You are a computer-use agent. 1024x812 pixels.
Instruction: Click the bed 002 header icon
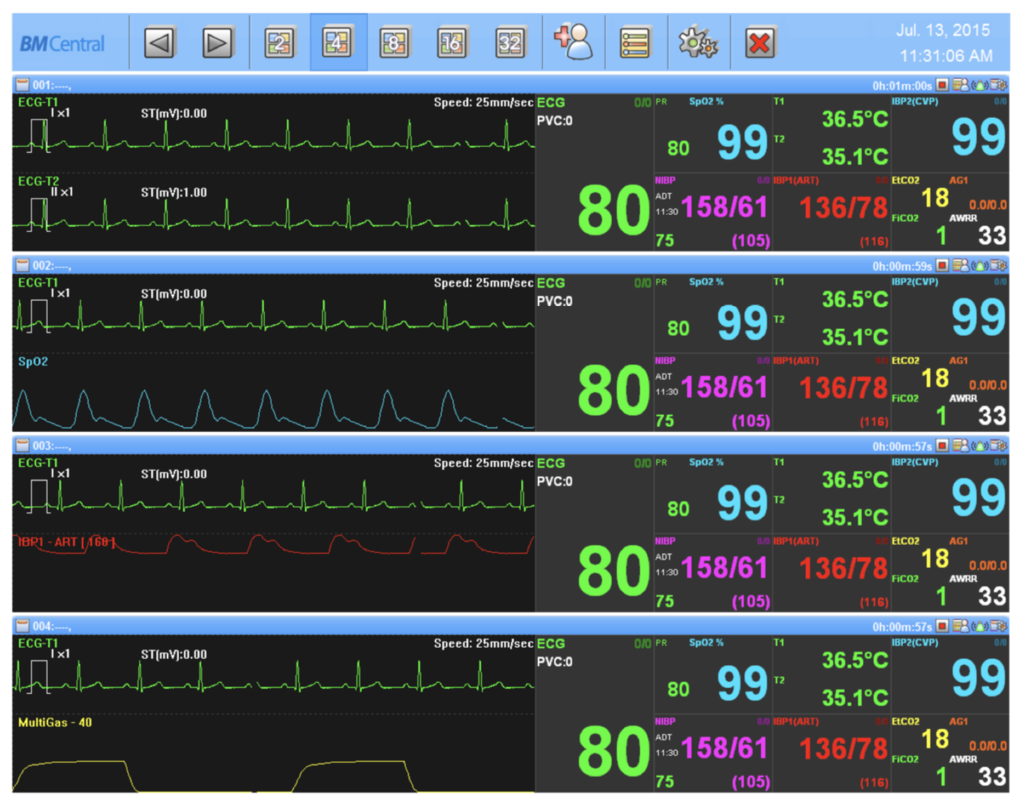[x=22, y=265]
